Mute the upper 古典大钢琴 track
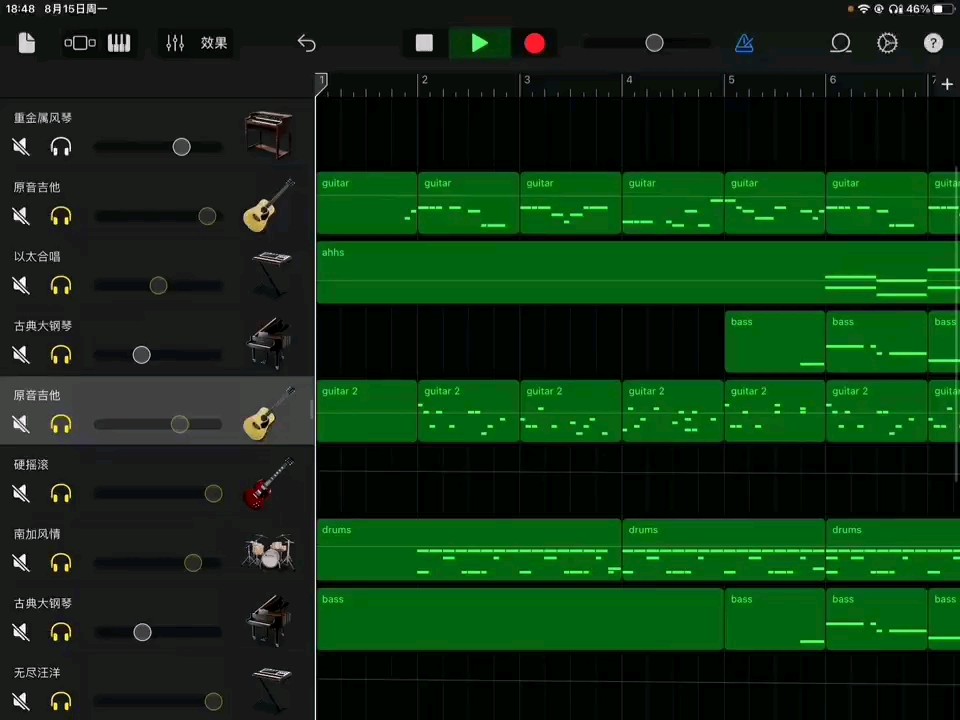Viewport: 960px width, 720px height. coord(21,354)
